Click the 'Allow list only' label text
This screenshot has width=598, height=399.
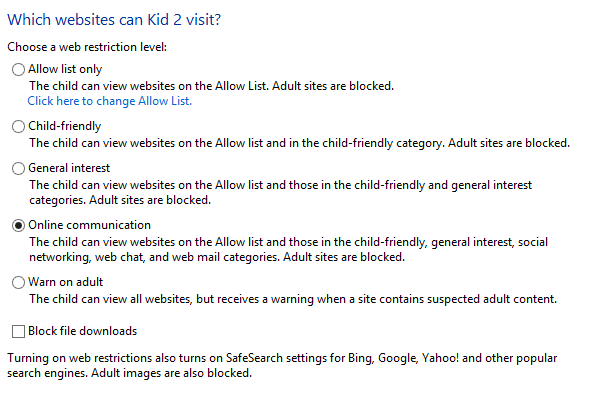tap(65, 69)
